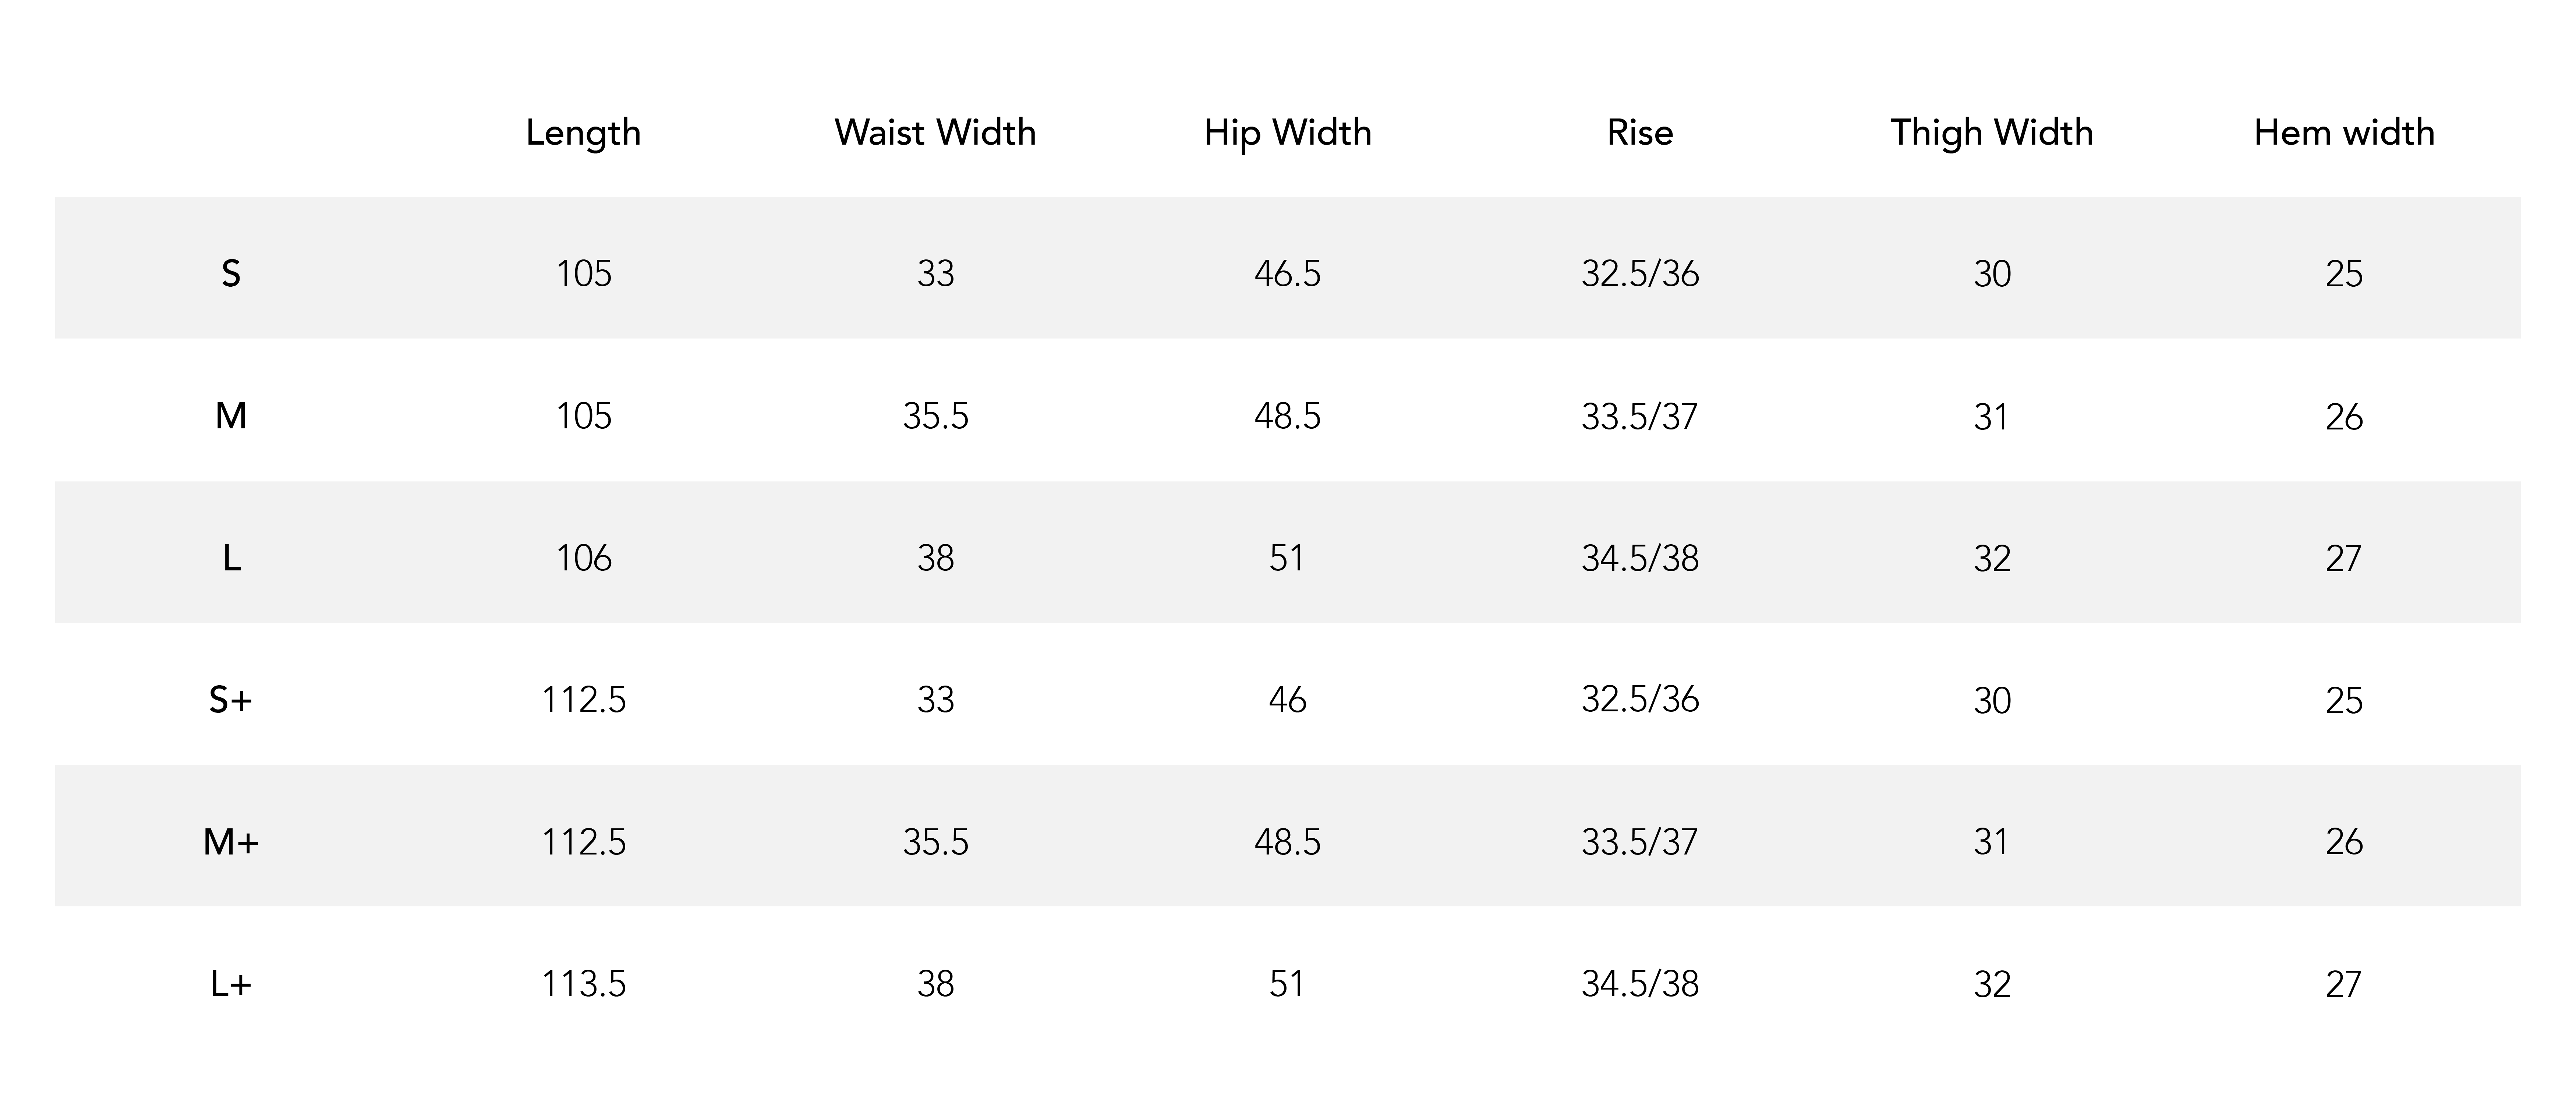Click the 113.5 length value for L+
2576x1104 pixels.
pos(583,984)
